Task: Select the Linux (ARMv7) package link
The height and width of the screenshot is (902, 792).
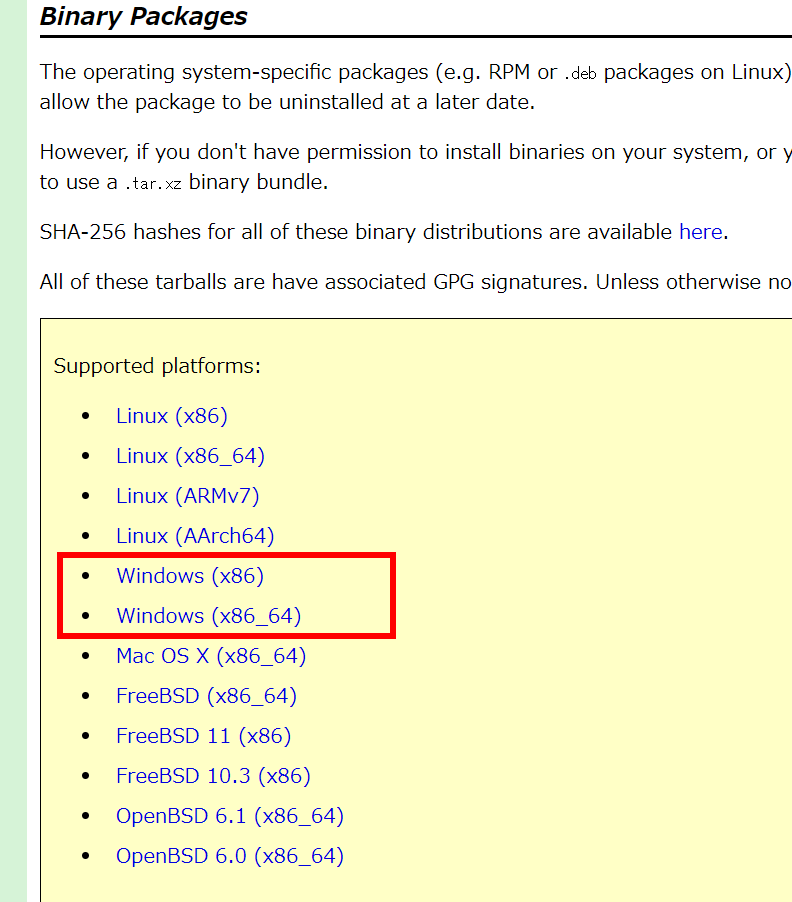Action: [188, 496]
